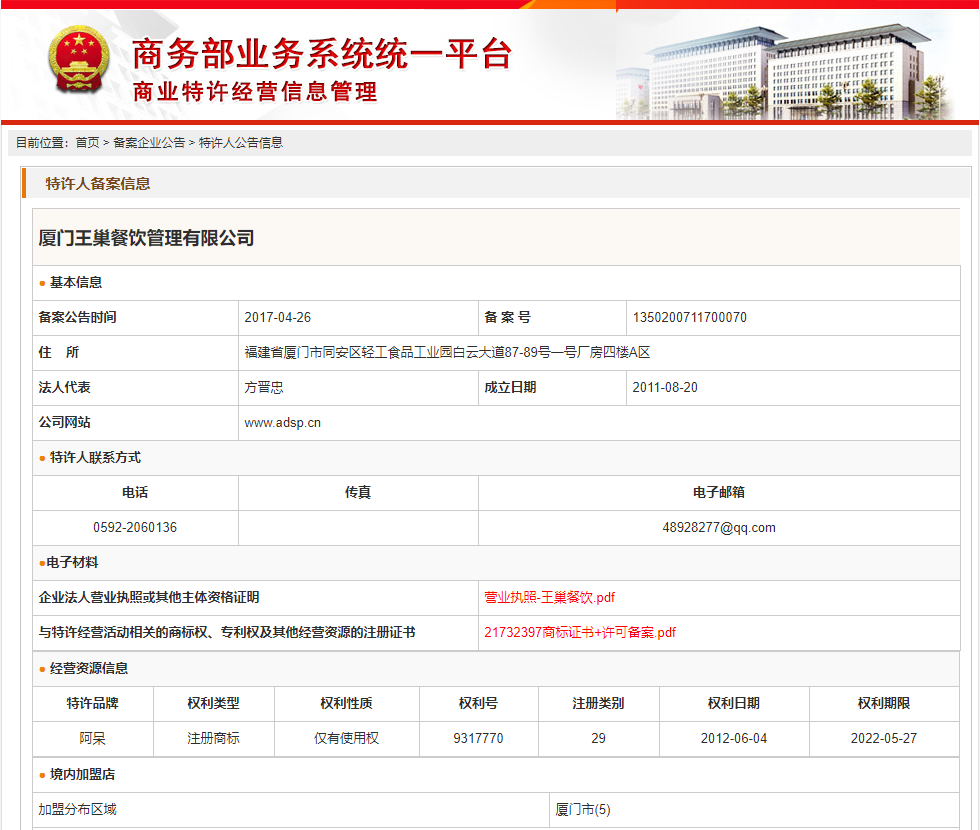Open the 首页 breadcrumb link
The image size is (980, 830).
click(88, 142)
